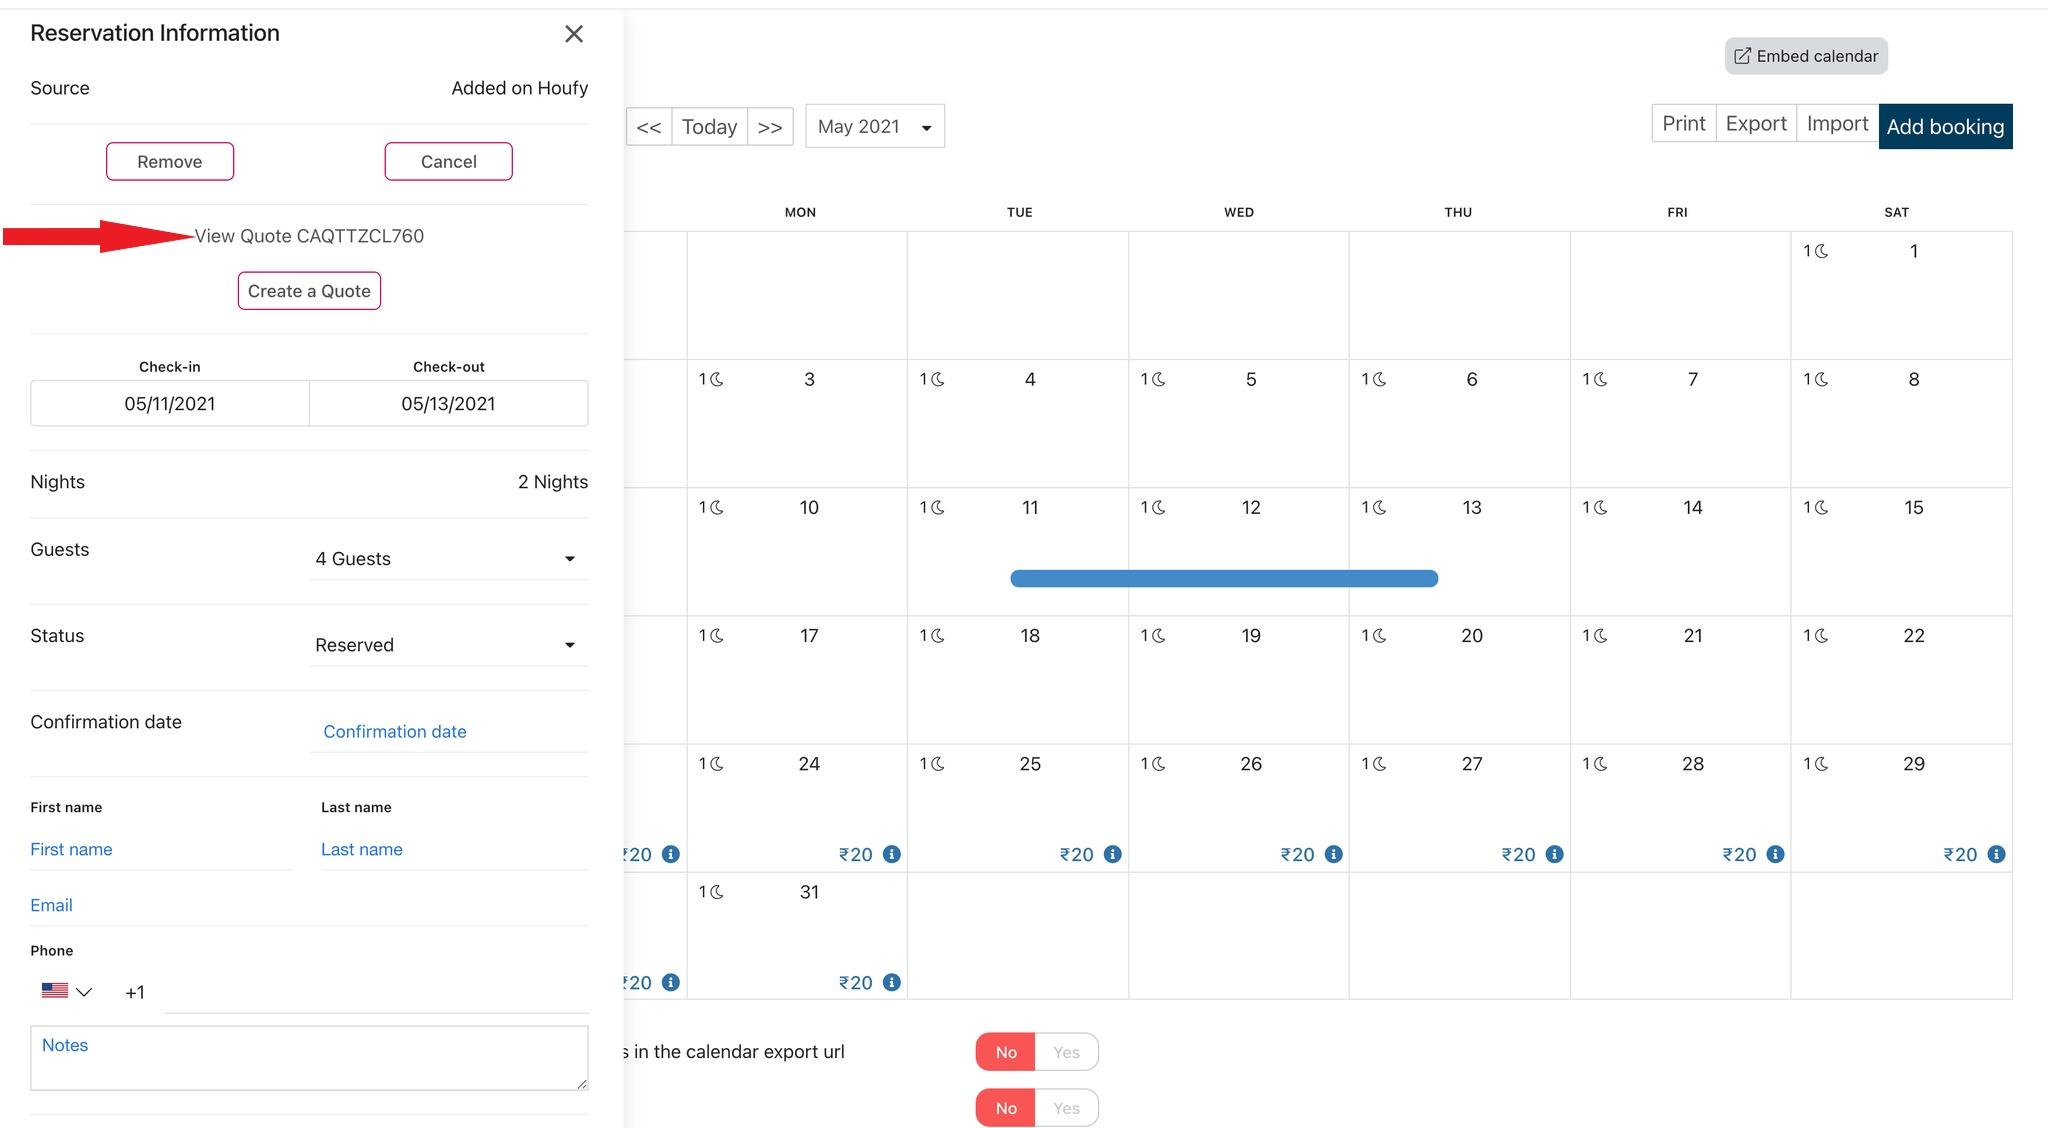Click the info icon on May 26 price
The width and height of the screenshot is (2048, 1128).
coord(1333,854)
